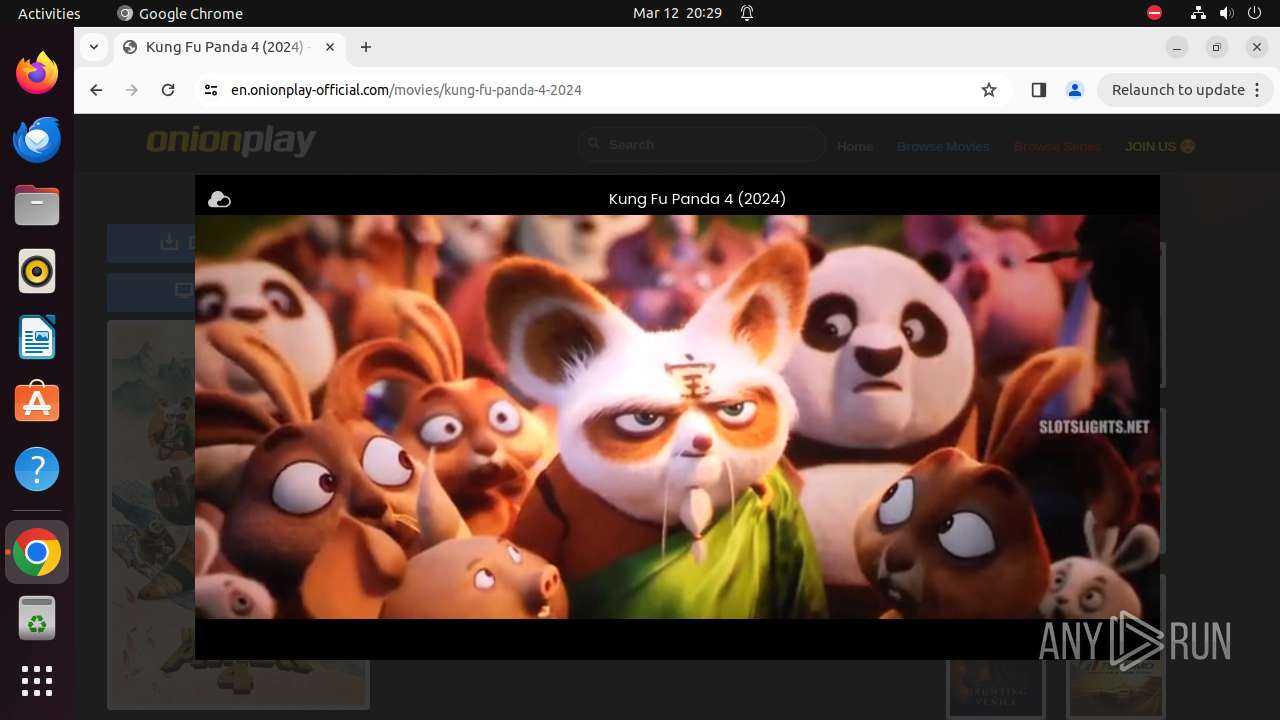View site information icon in address bar
The height and width of the screenshot is (720, 1280).
[210, 90]
